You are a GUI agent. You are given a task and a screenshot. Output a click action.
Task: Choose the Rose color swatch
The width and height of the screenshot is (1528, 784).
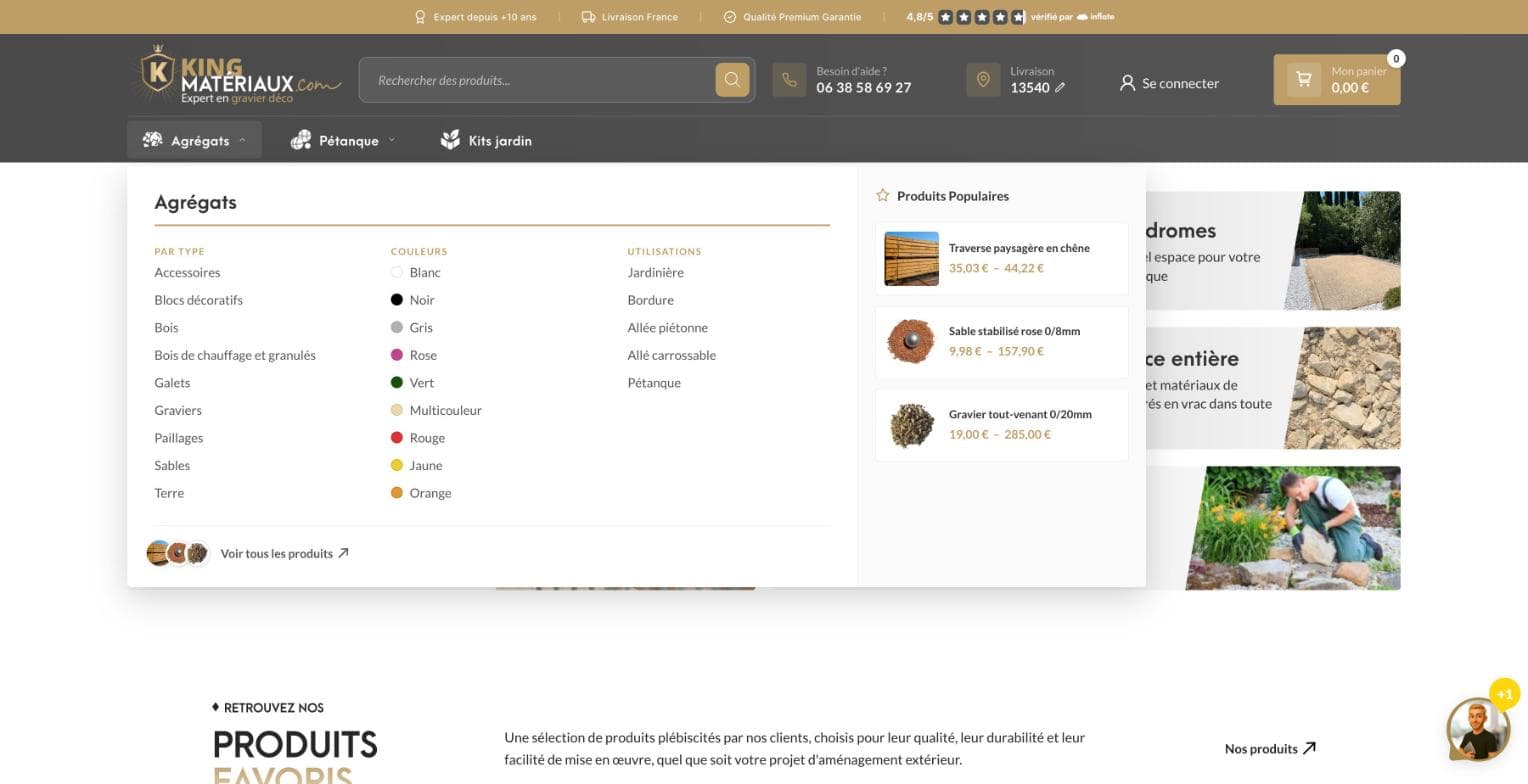click(x=396, y=355)
